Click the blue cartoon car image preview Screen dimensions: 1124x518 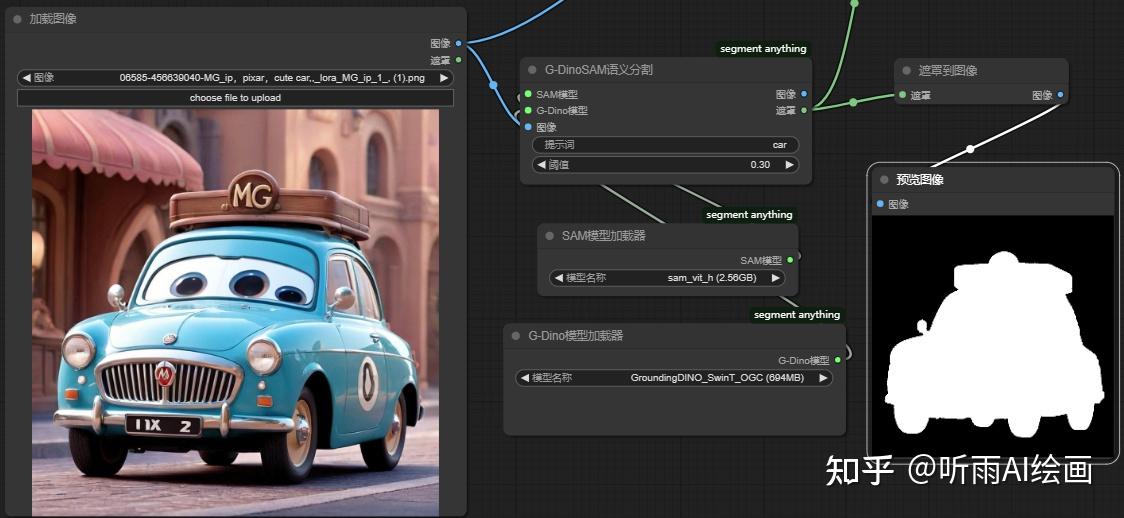(x=236, y=313)
